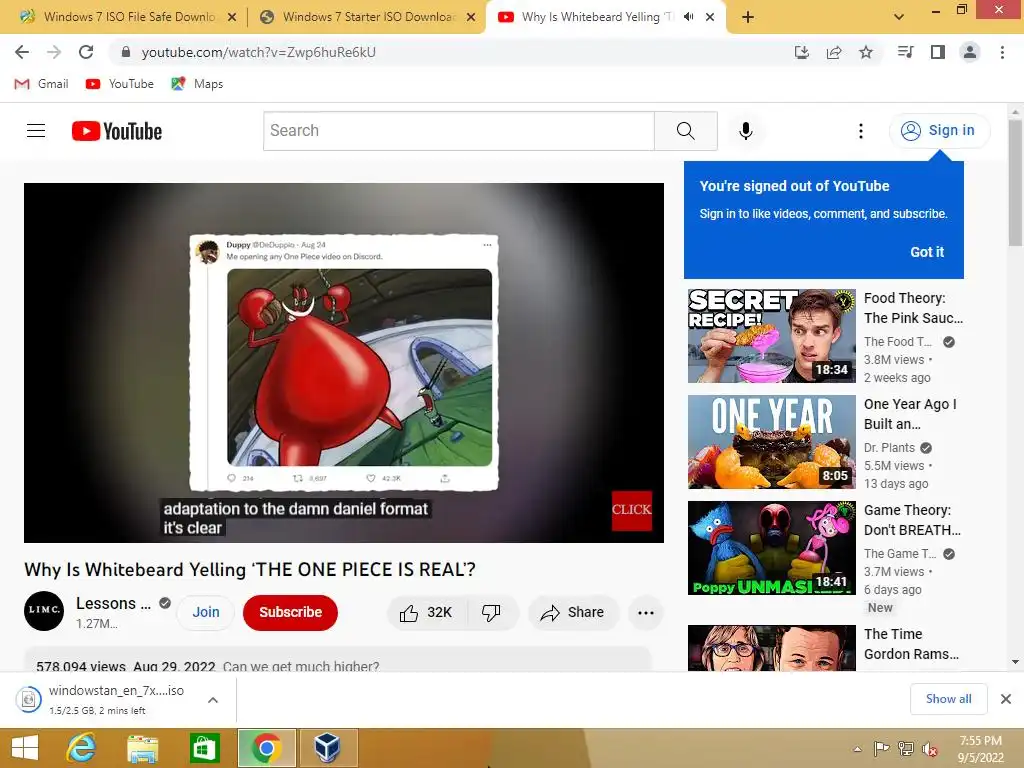Subscribe to the Lessons channel
This screenshot has width=1024, height=768.
click(291, 613)
